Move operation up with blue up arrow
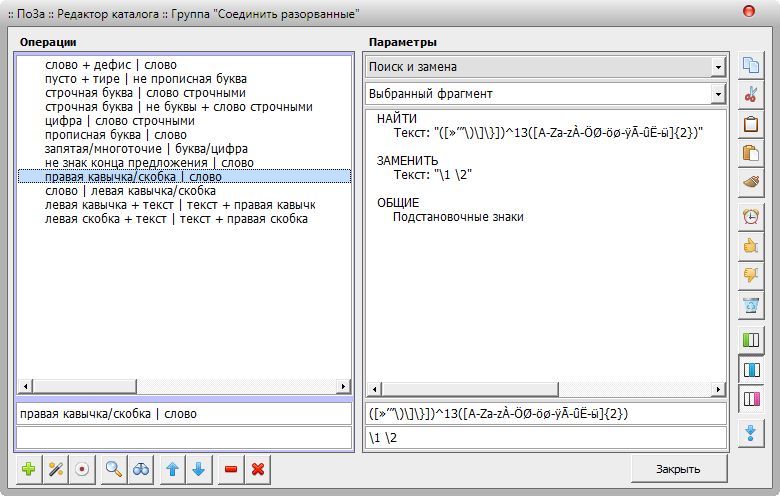The image size is (780, 496). (x=173, y=469)
